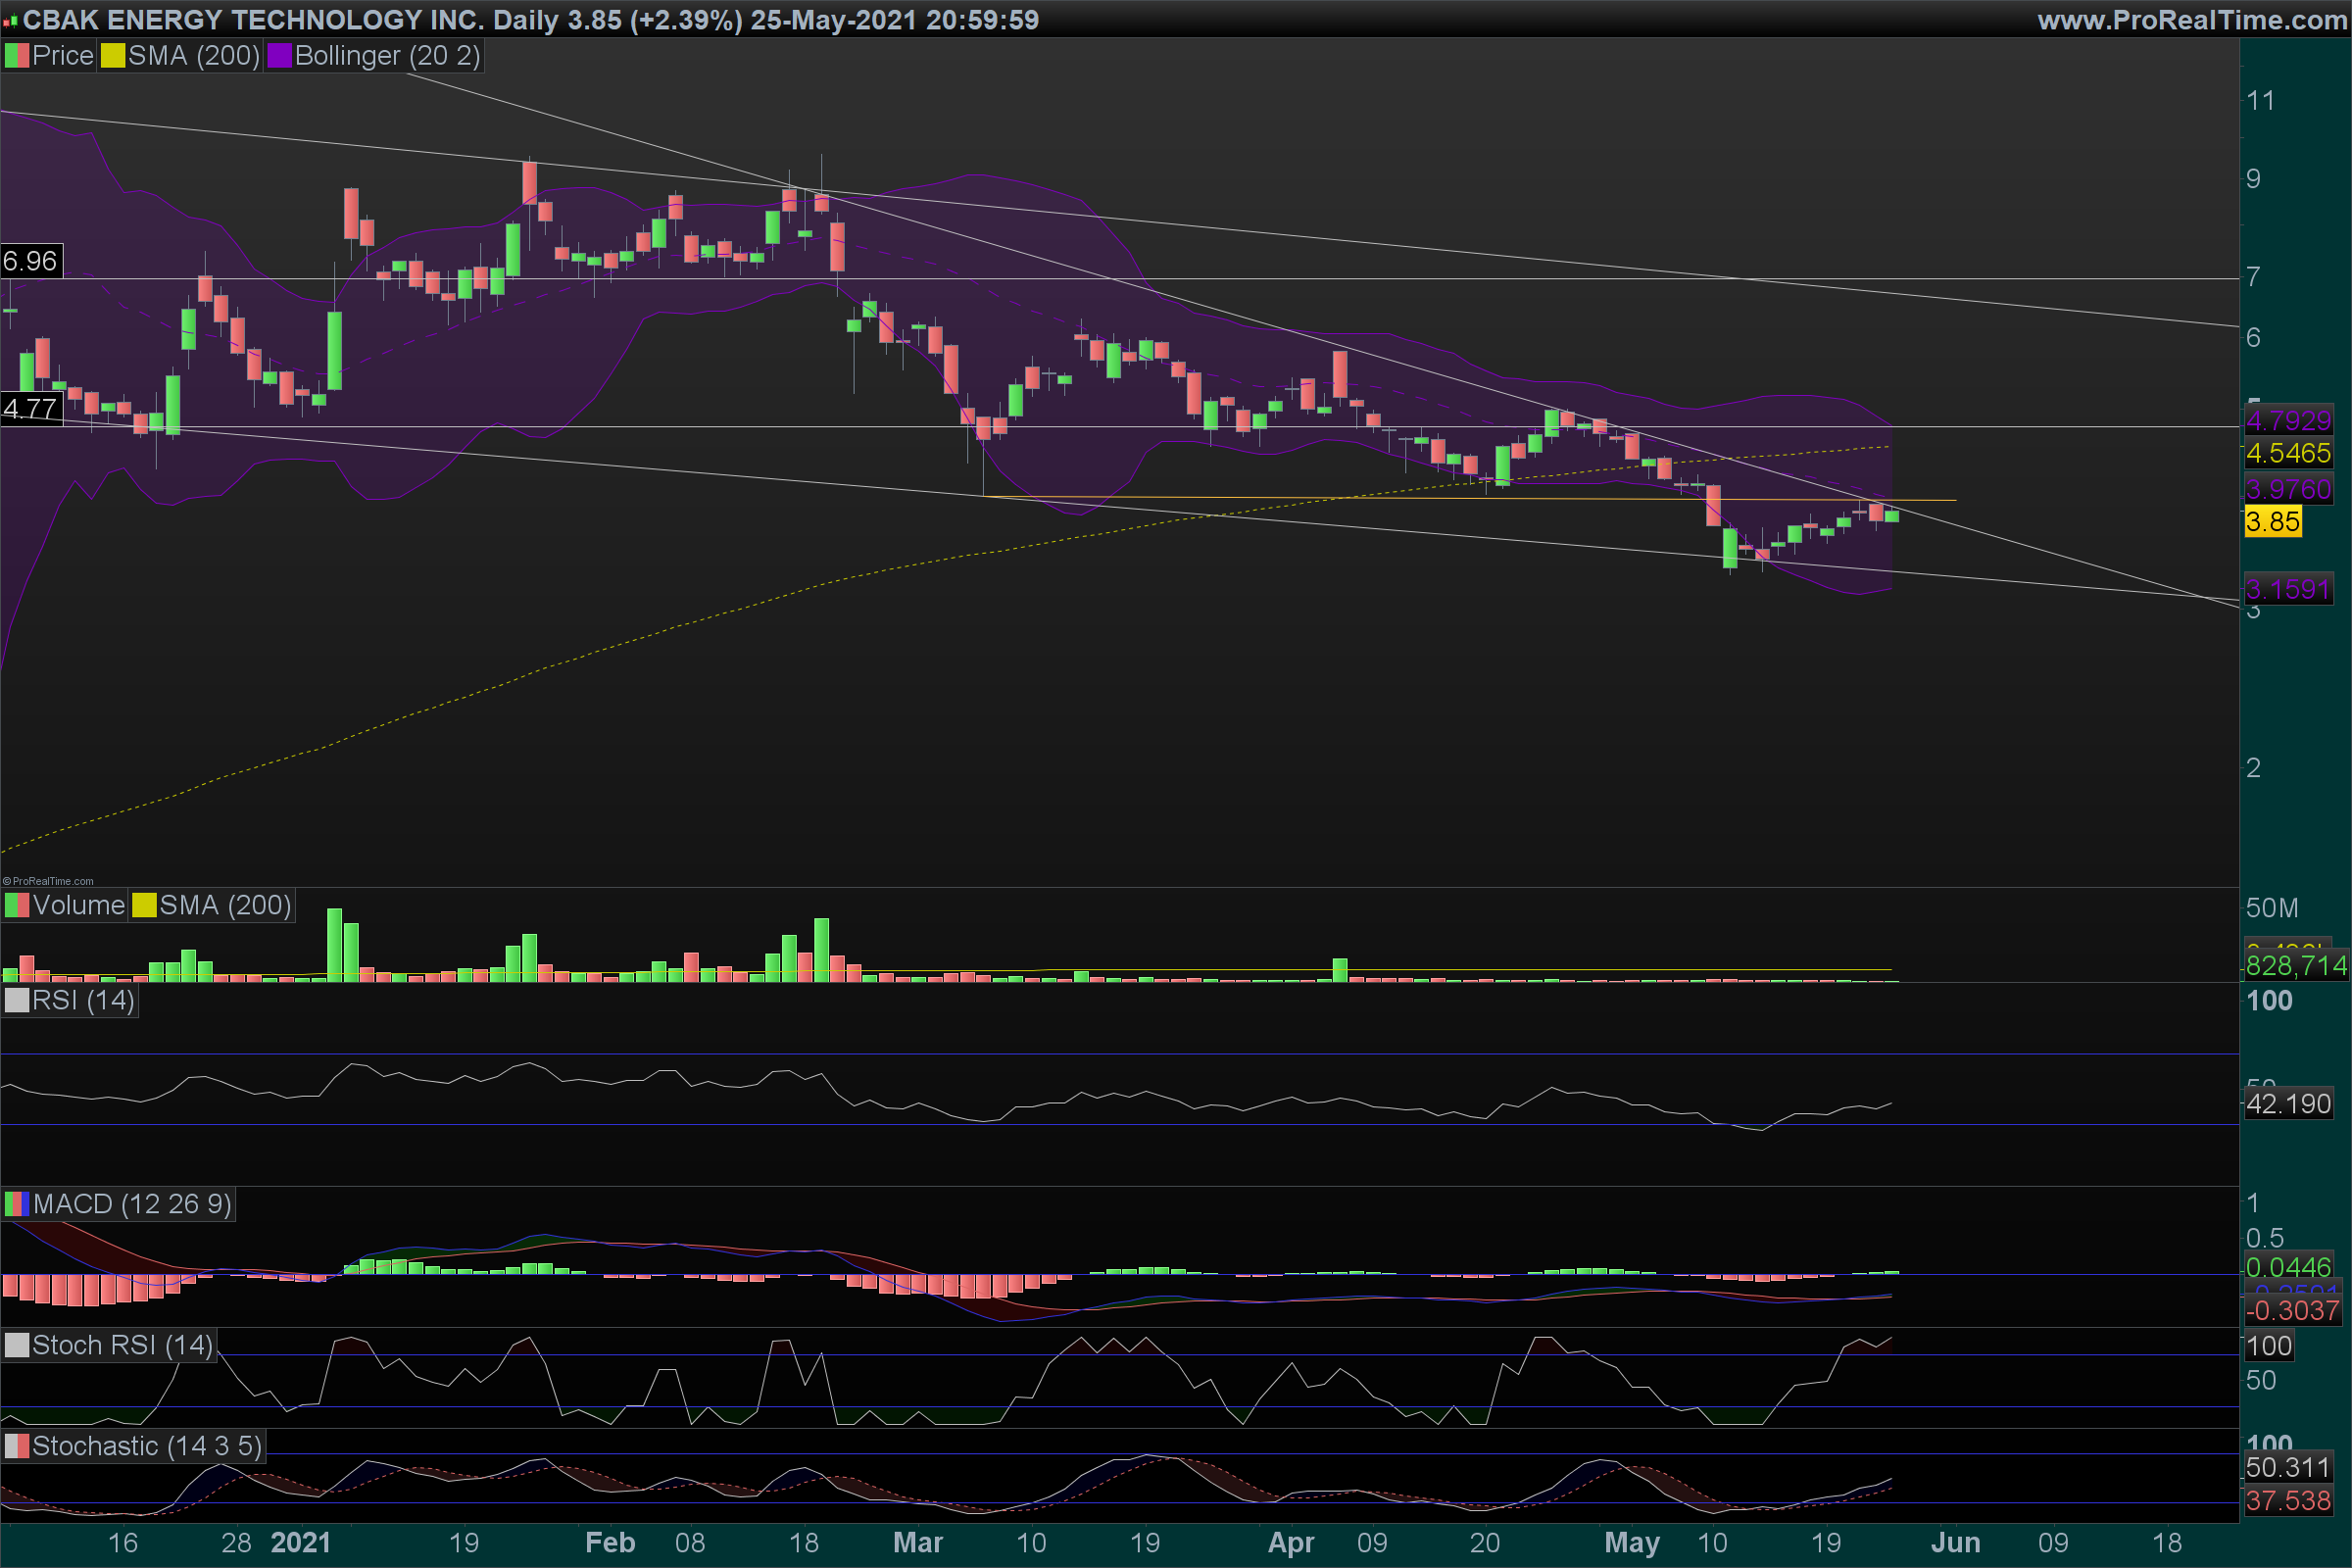Click the 42.190 RSI value tag

2288,1105
